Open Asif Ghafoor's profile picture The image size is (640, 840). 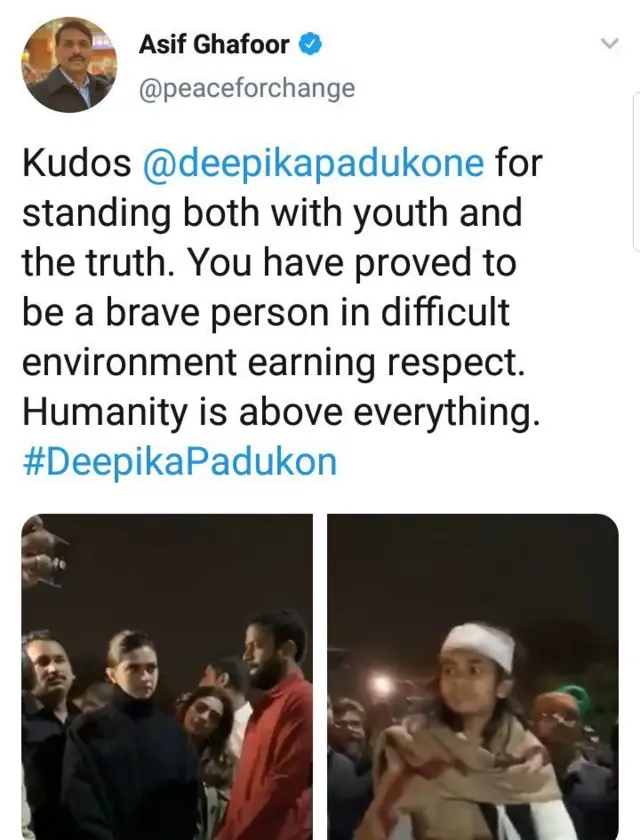[x=69, y=64]
